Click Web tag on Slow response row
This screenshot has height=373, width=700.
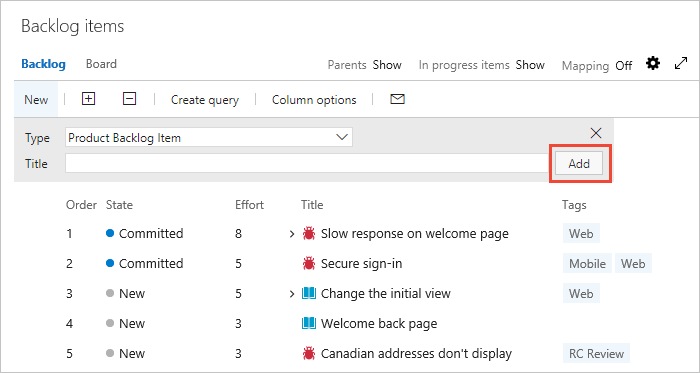pos(581,233)
